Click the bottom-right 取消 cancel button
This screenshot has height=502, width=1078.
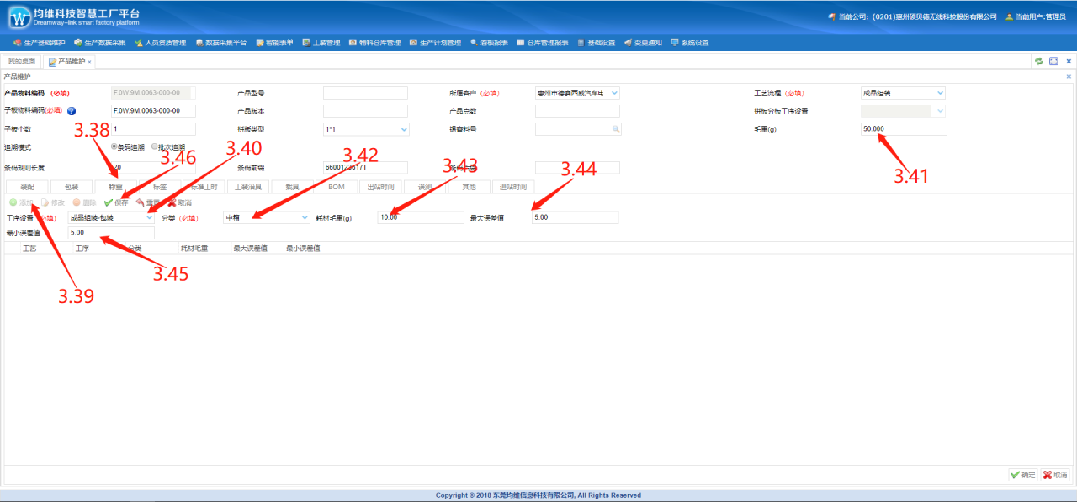pyautogui.click(x=1056, y=475)
